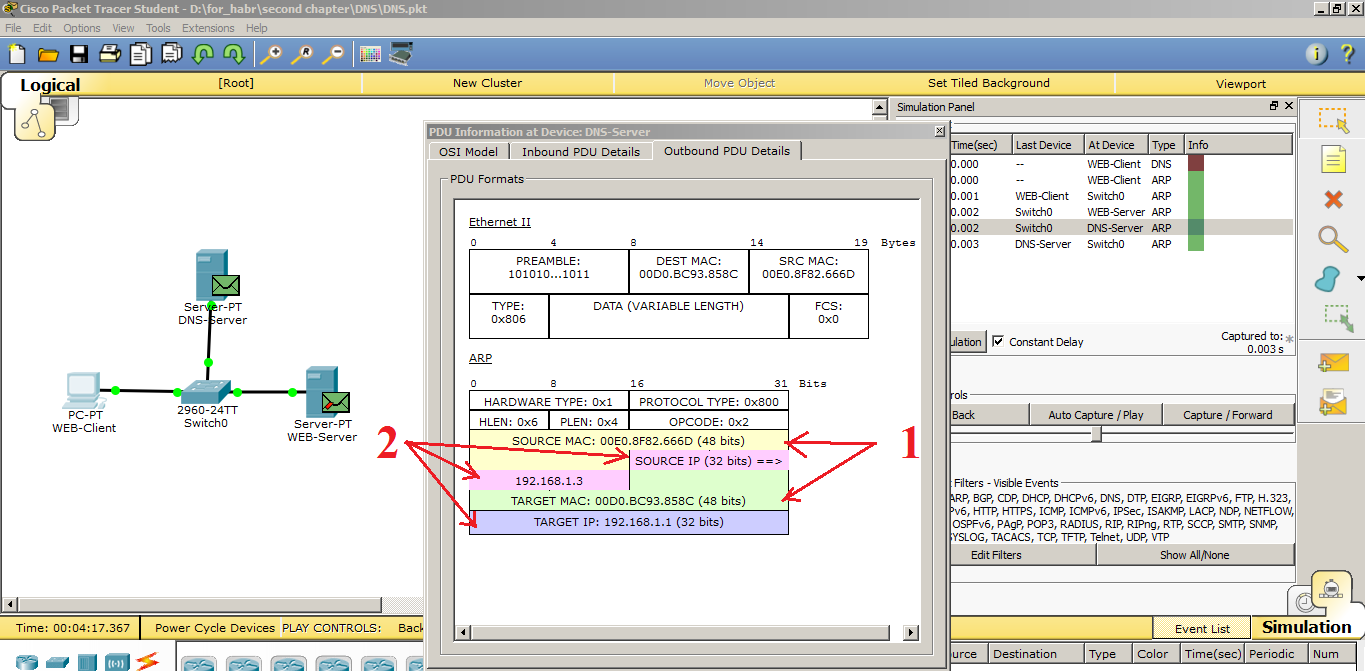The height and width of the screenshot is (671, 1365).
Task: Print using the printer toolbar icon
Action: point(109,54)
